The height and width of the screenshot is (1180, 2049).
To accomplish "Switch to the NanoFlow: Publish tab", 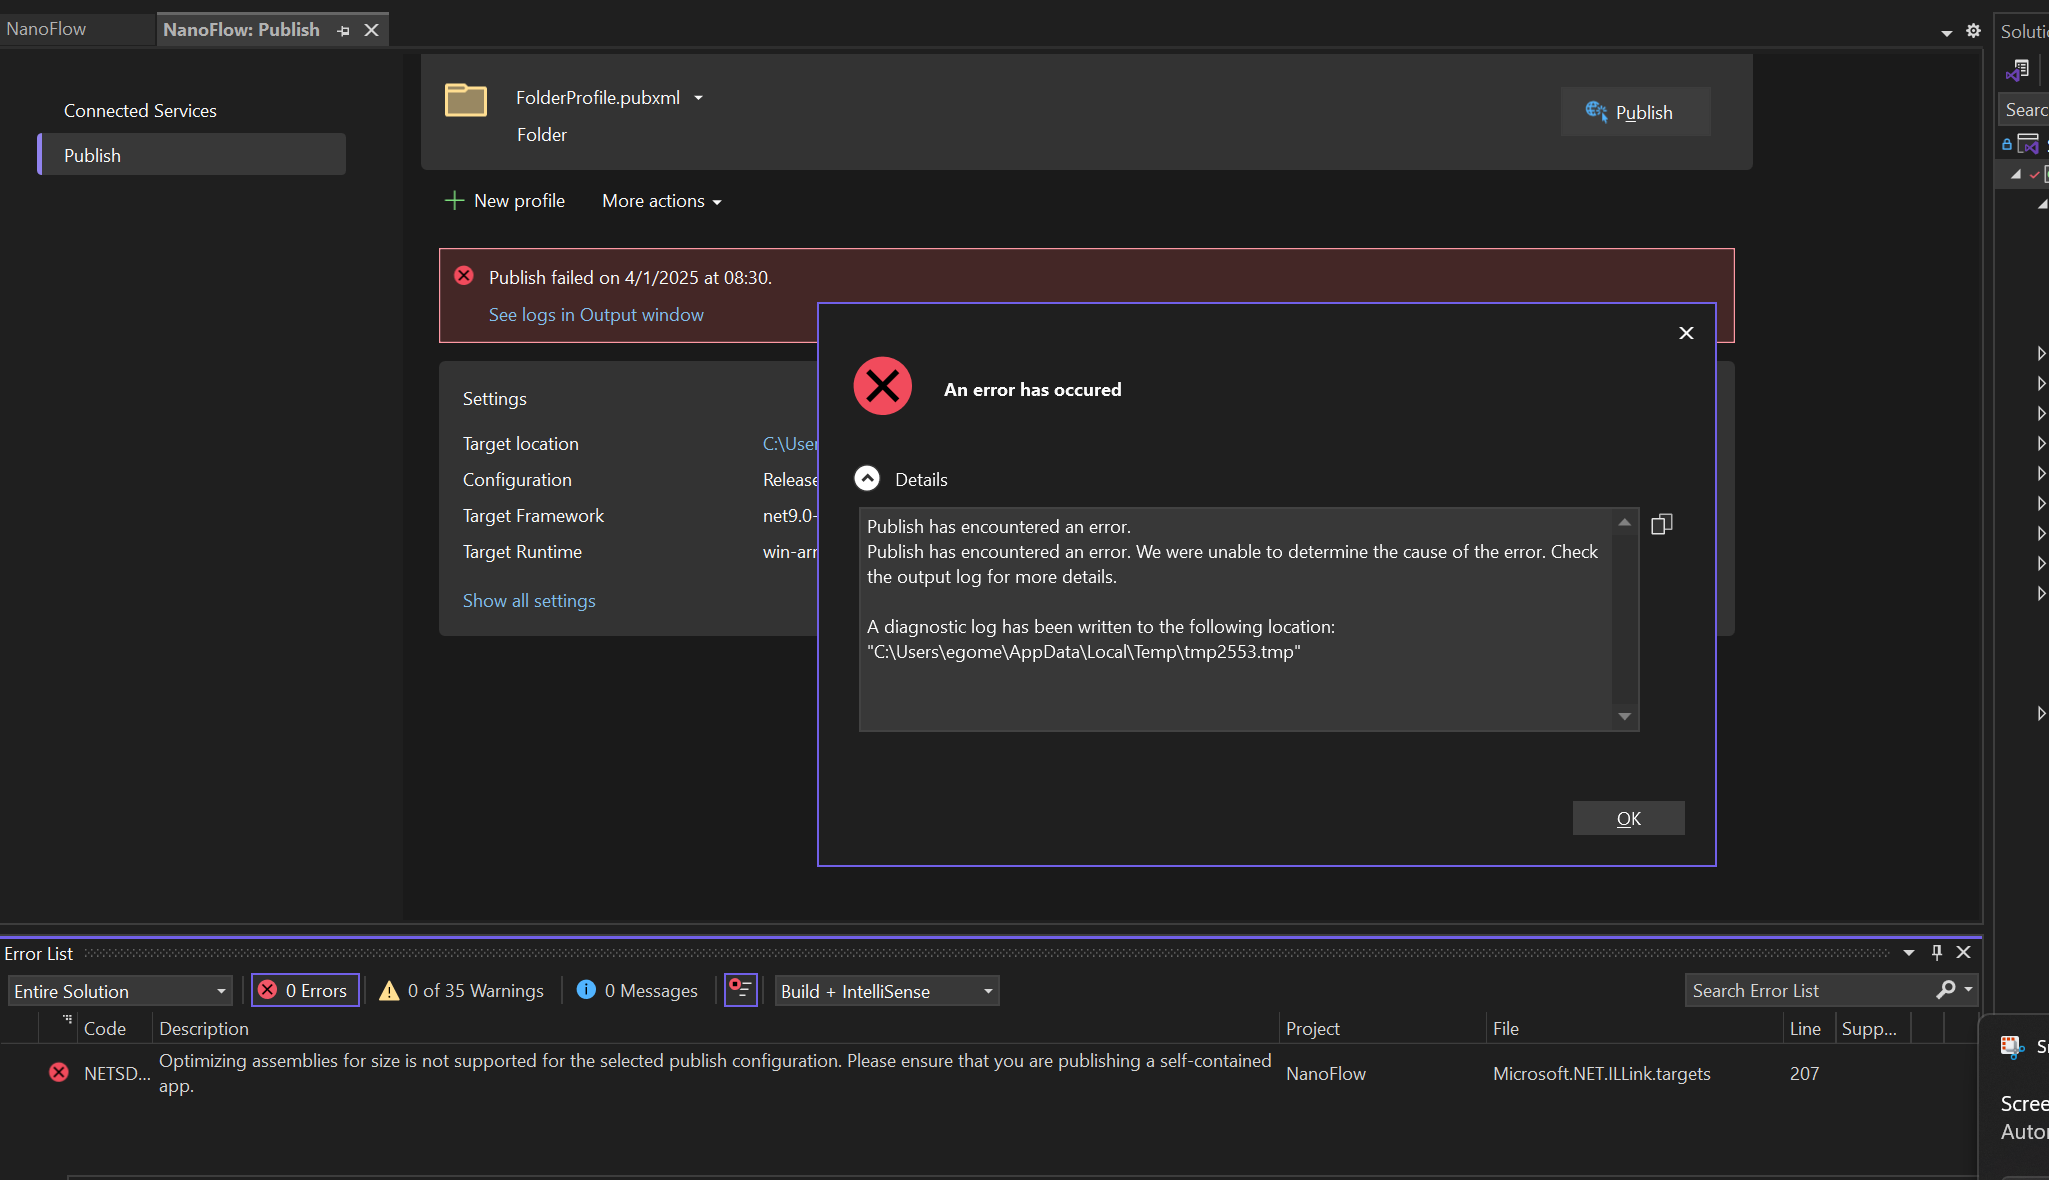I will point(241,29).
